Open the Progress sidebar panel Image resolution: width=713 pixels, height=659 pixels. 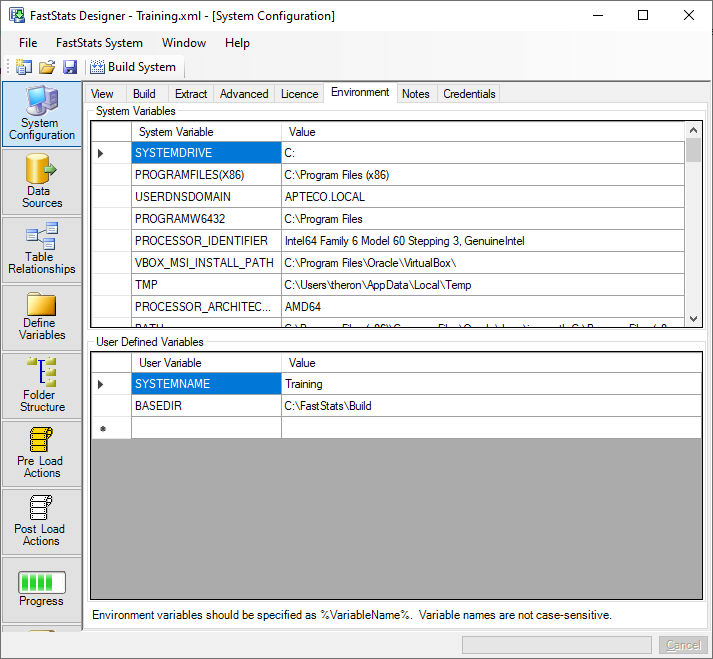[41, 589]
